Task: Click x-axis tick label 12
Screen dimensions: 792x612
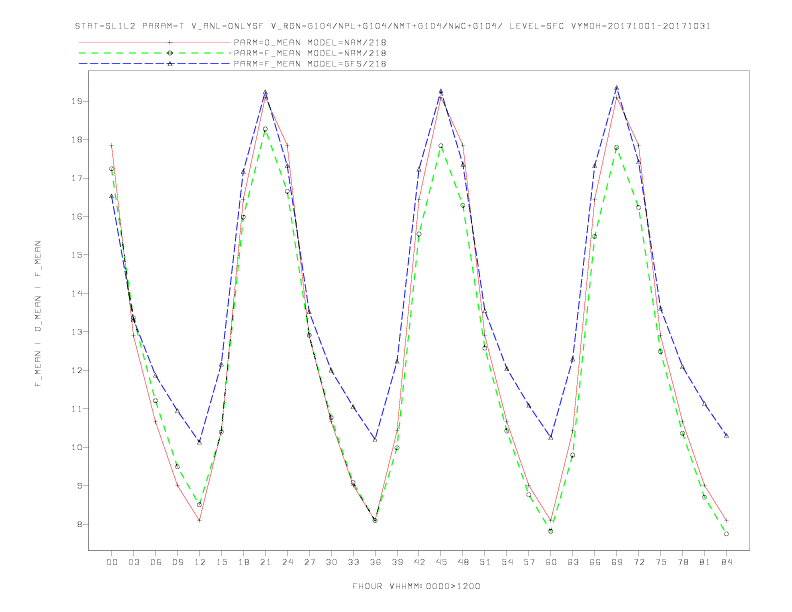Action: (200, 562)
